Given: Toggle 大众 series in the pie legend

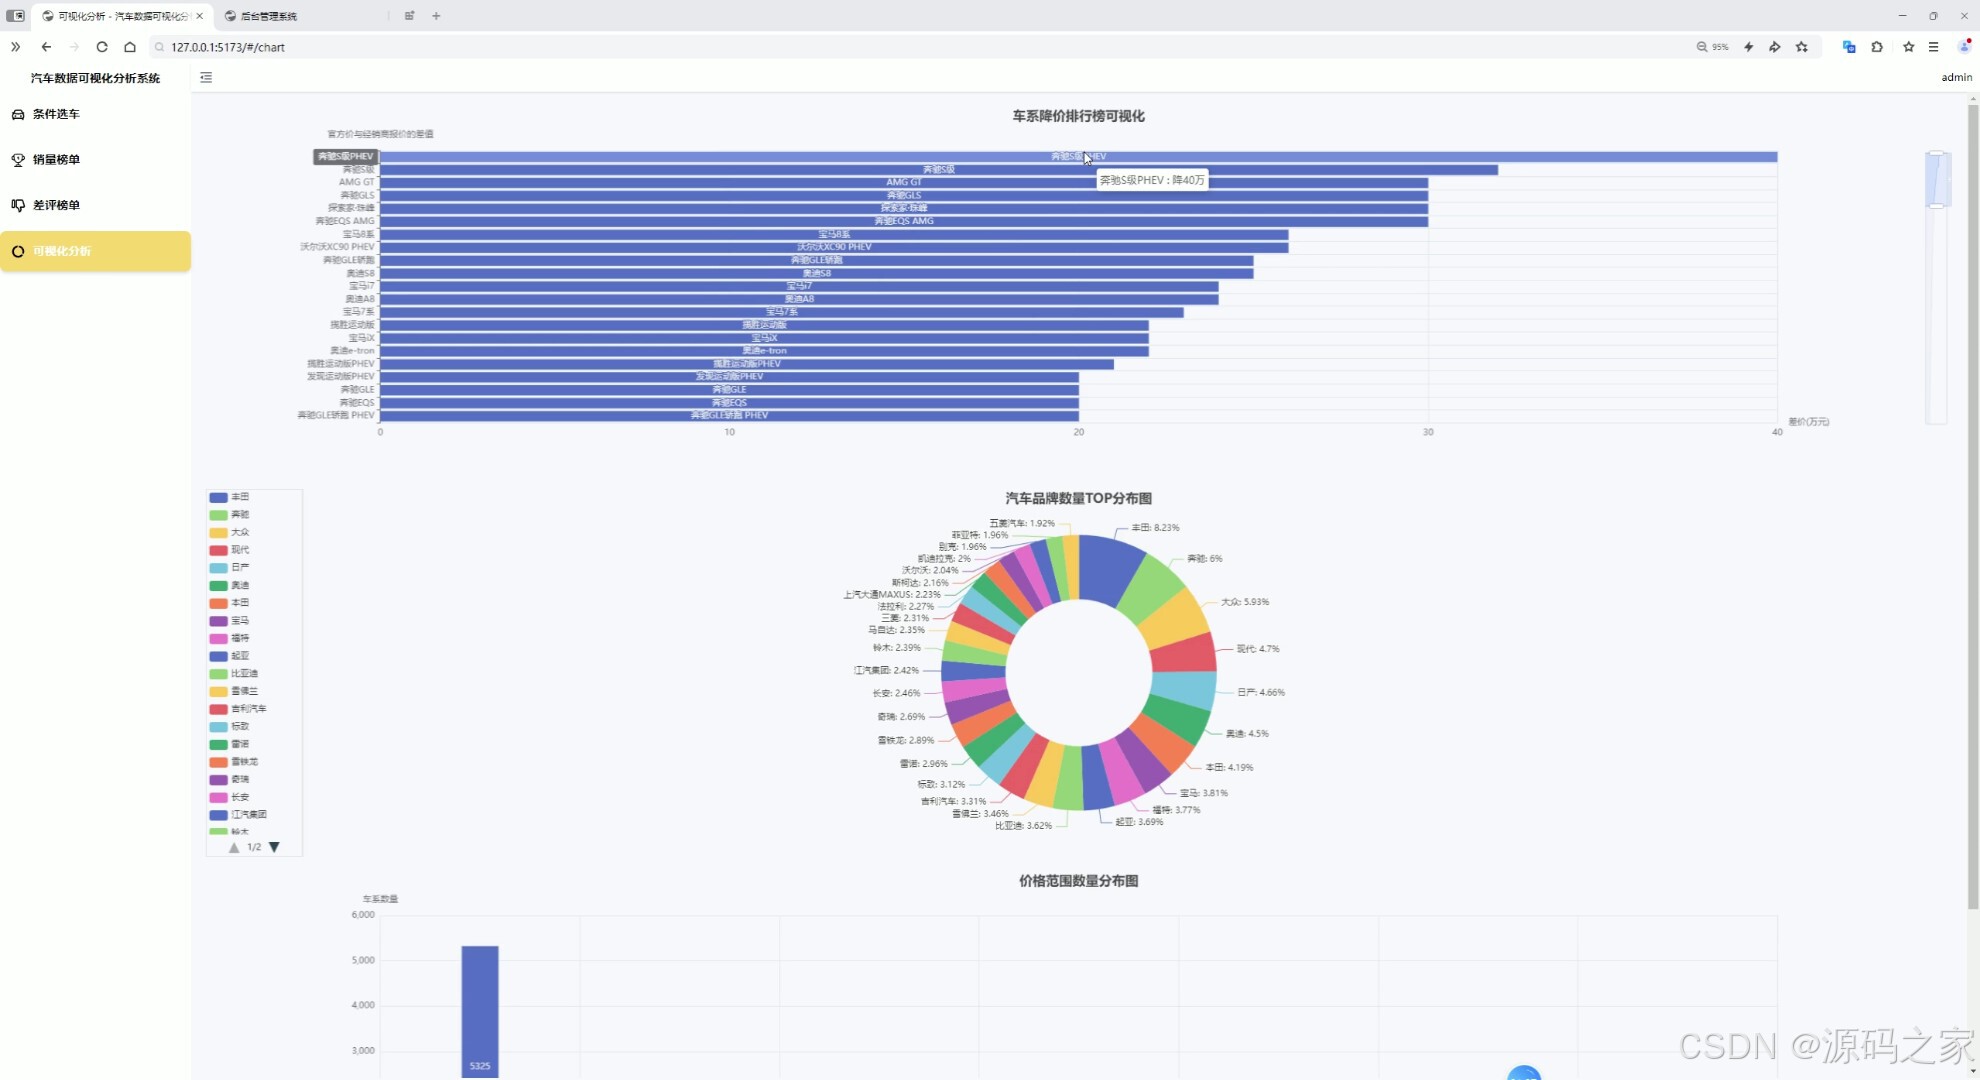Looking at the screenshot, I should click(x=230, y=532).
